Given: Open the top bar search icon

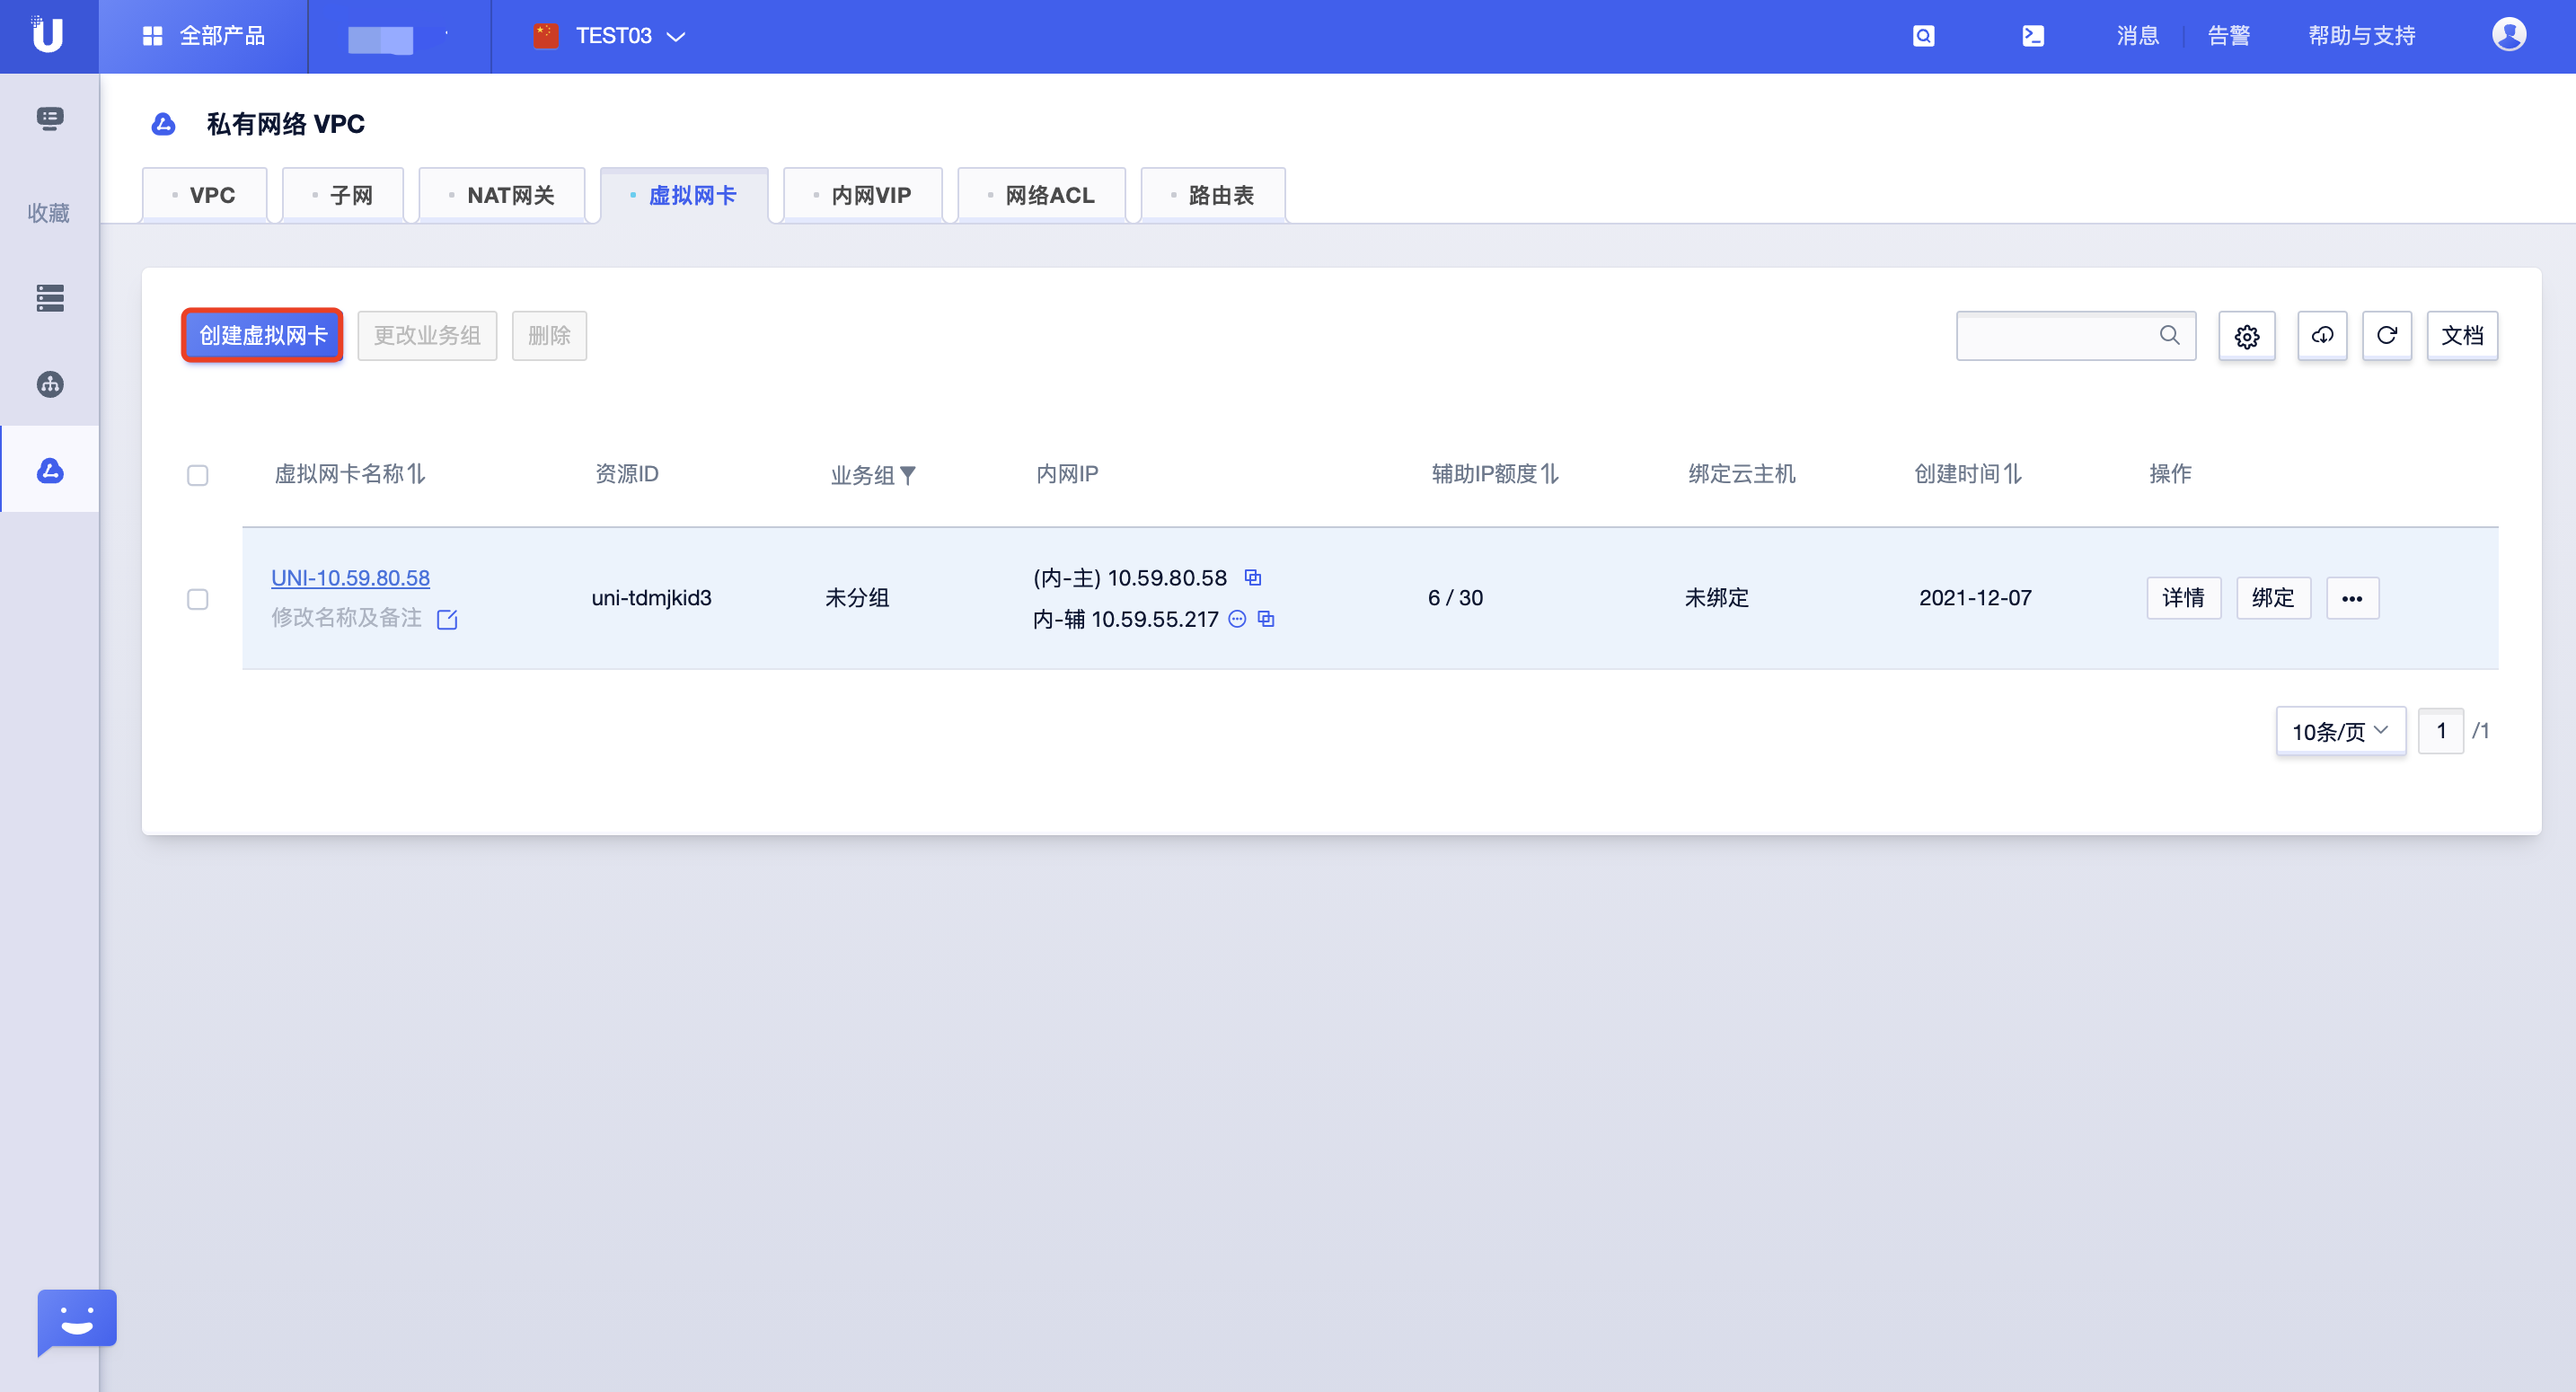Looking at the screenshot, I should [x=1923, y=36].
